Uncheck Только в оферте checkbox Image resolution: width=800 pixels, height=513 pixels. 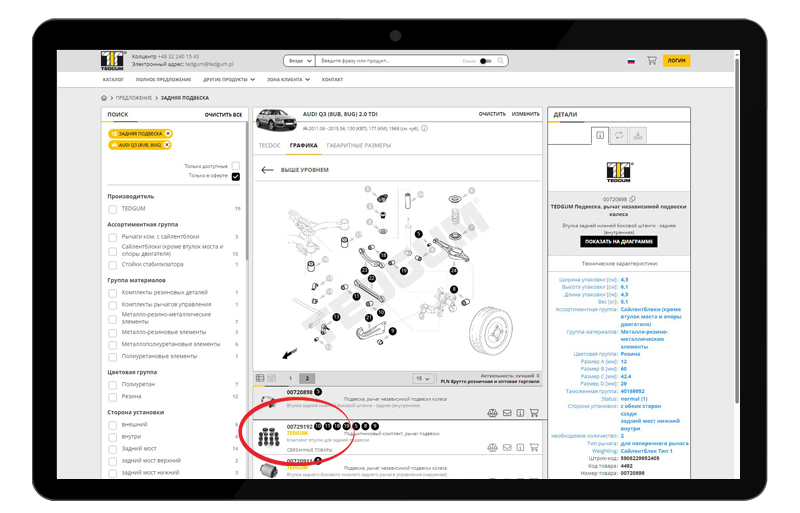point(236,176)
